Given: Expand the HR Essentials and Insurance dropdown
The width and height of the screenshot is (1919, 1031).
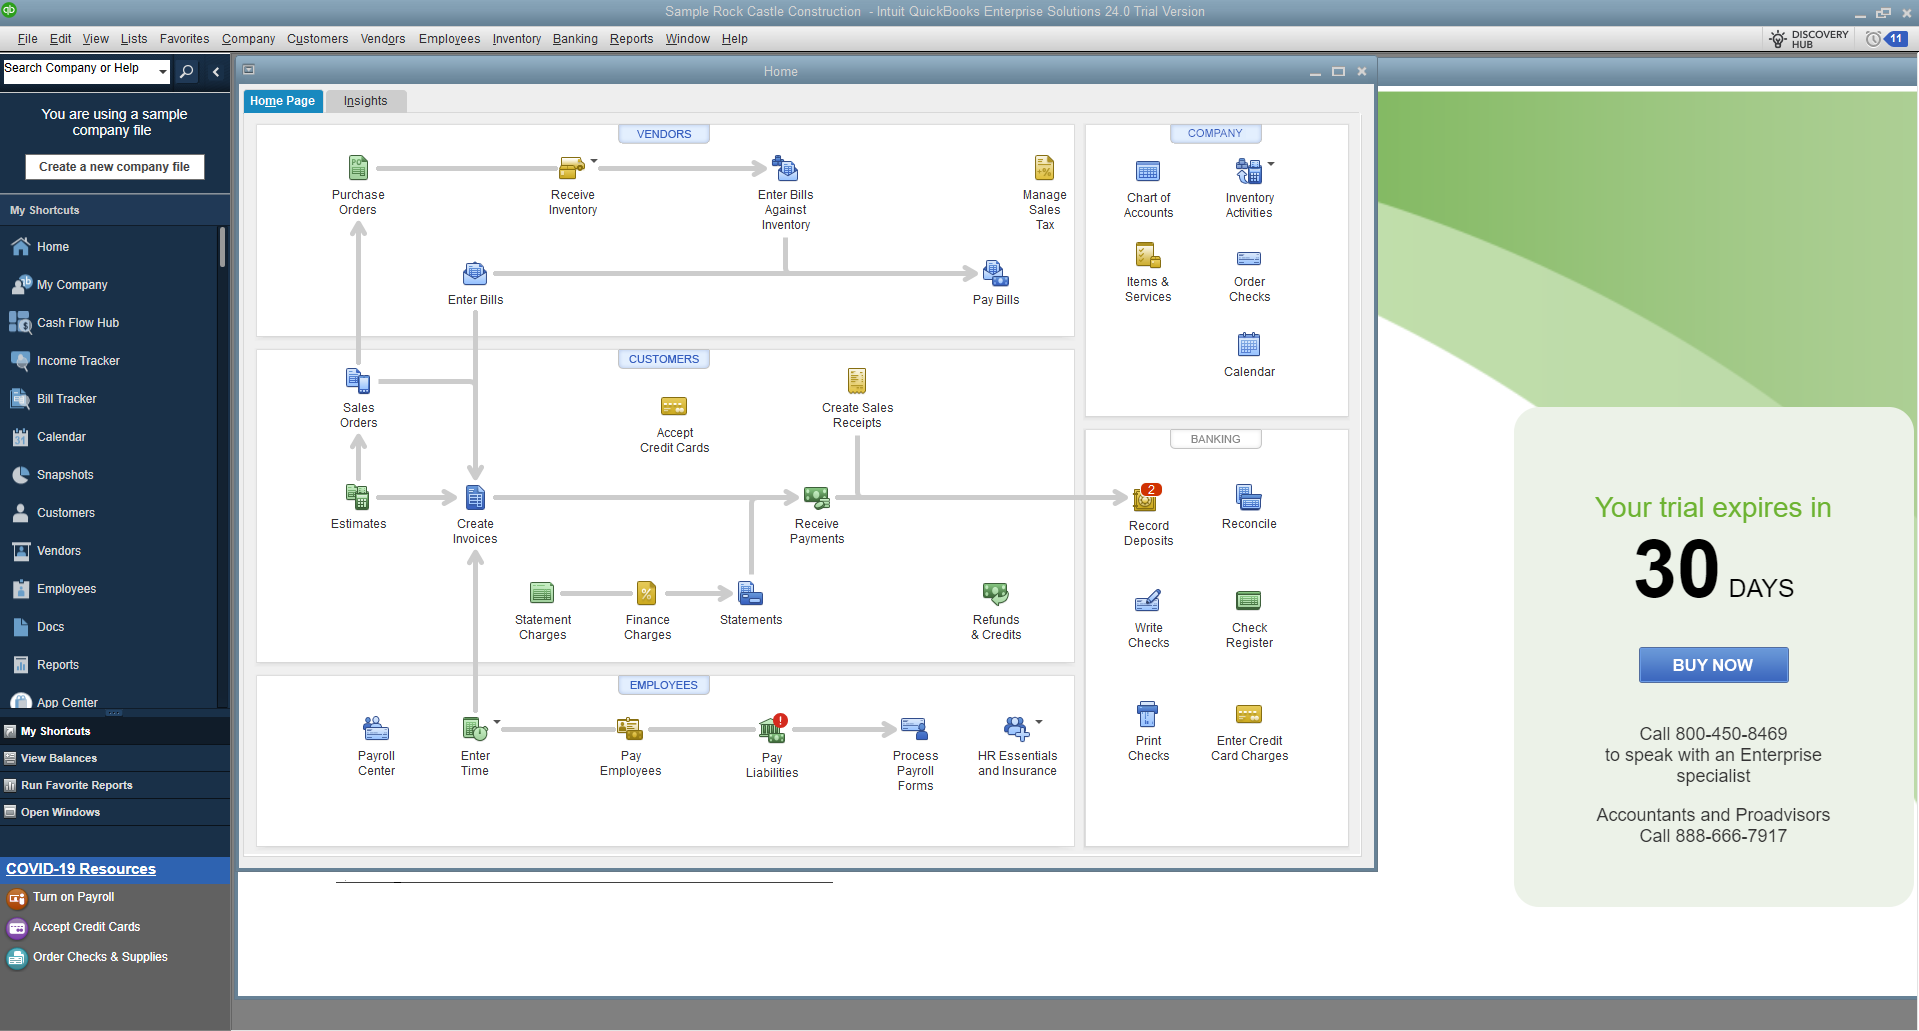Looking at the screenshot, I should (x=1040, y=719).
